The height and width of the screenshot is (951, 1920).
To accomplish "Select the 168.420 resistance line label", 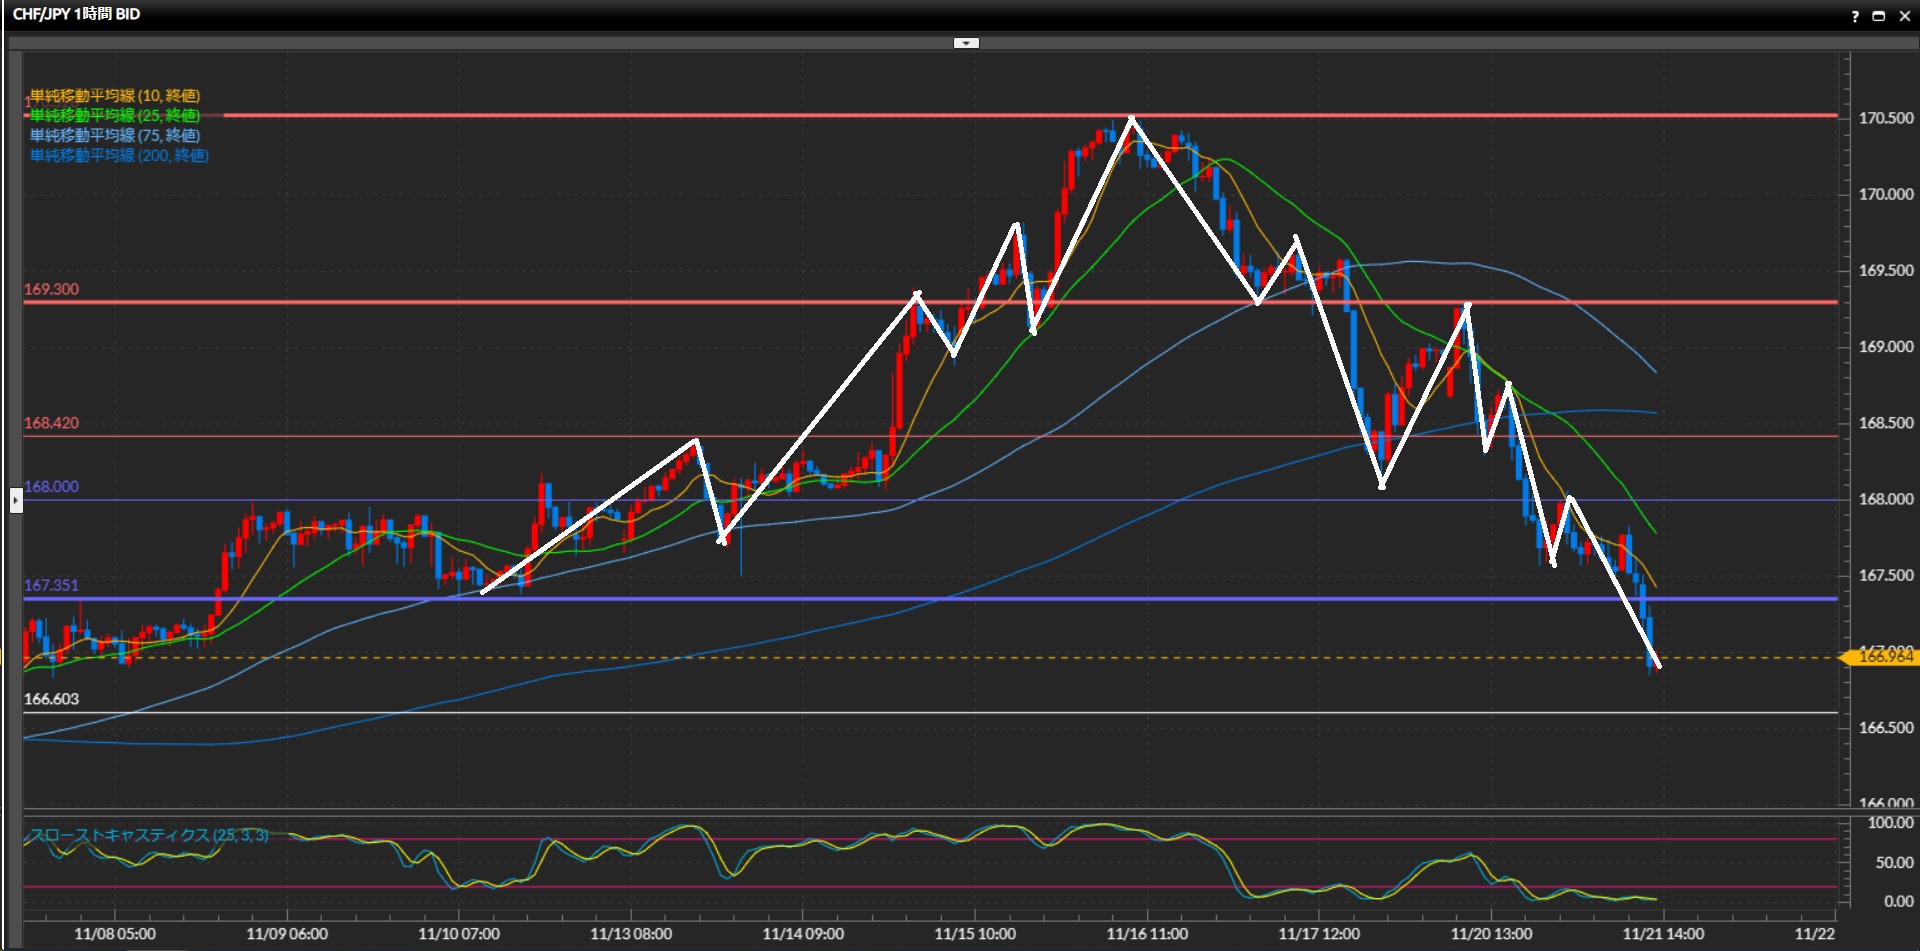I will coord(51,423).
